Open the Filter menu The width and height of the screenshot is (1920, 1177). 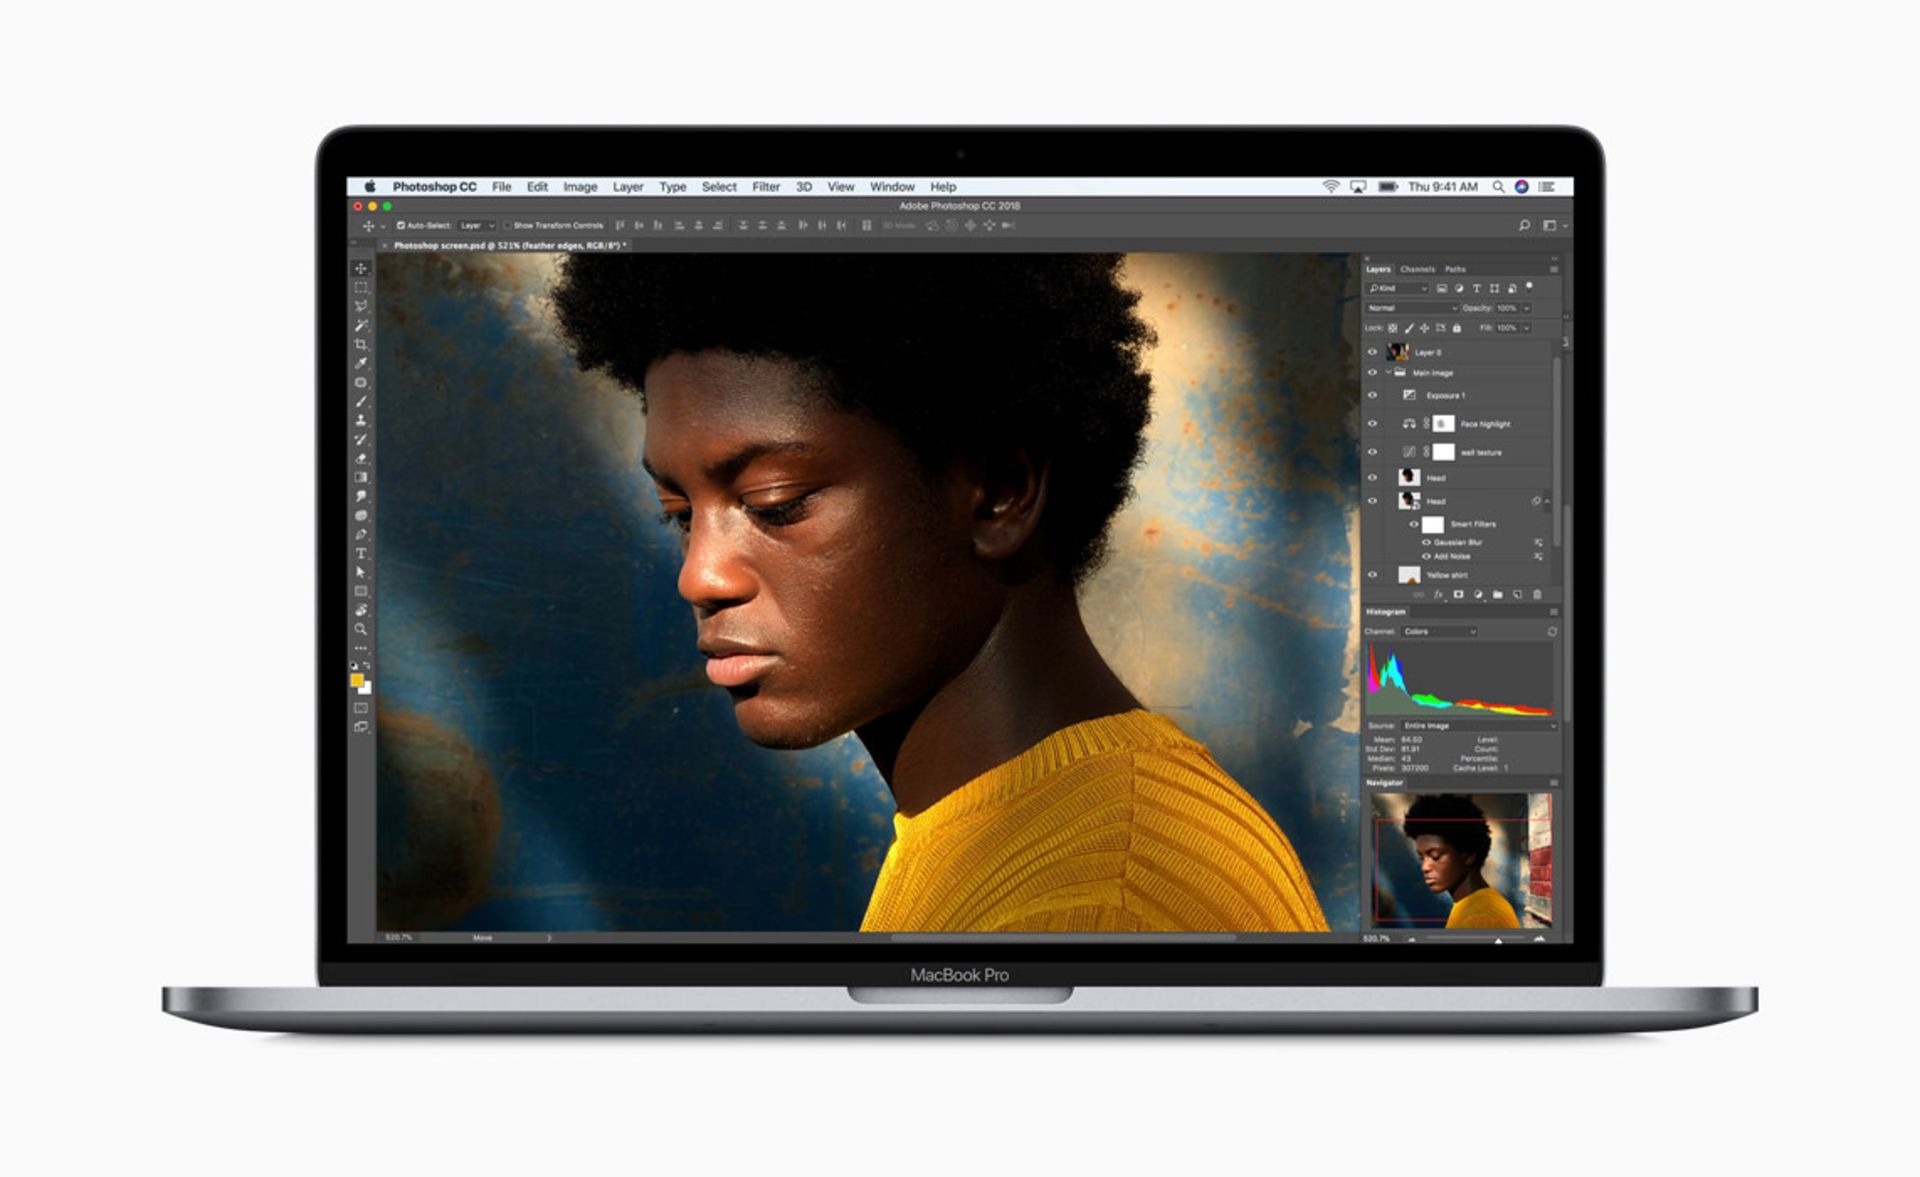coord(766,187)
